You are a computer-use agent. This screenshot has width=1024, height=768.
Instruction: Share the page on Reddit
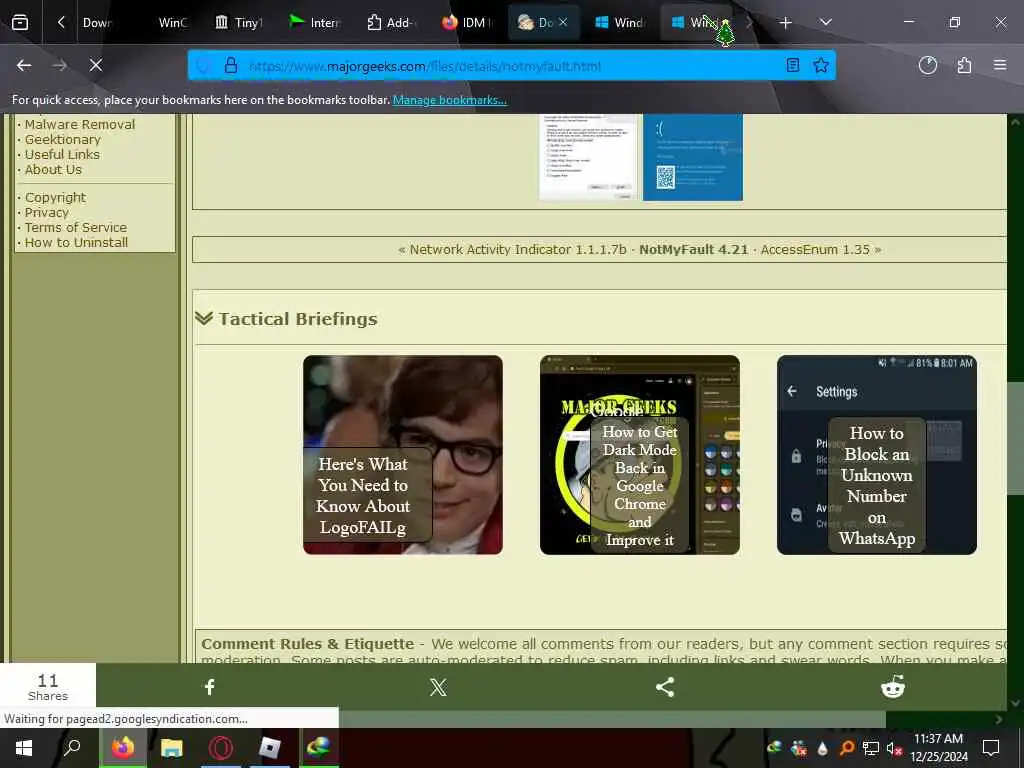(x=893, y=686)
